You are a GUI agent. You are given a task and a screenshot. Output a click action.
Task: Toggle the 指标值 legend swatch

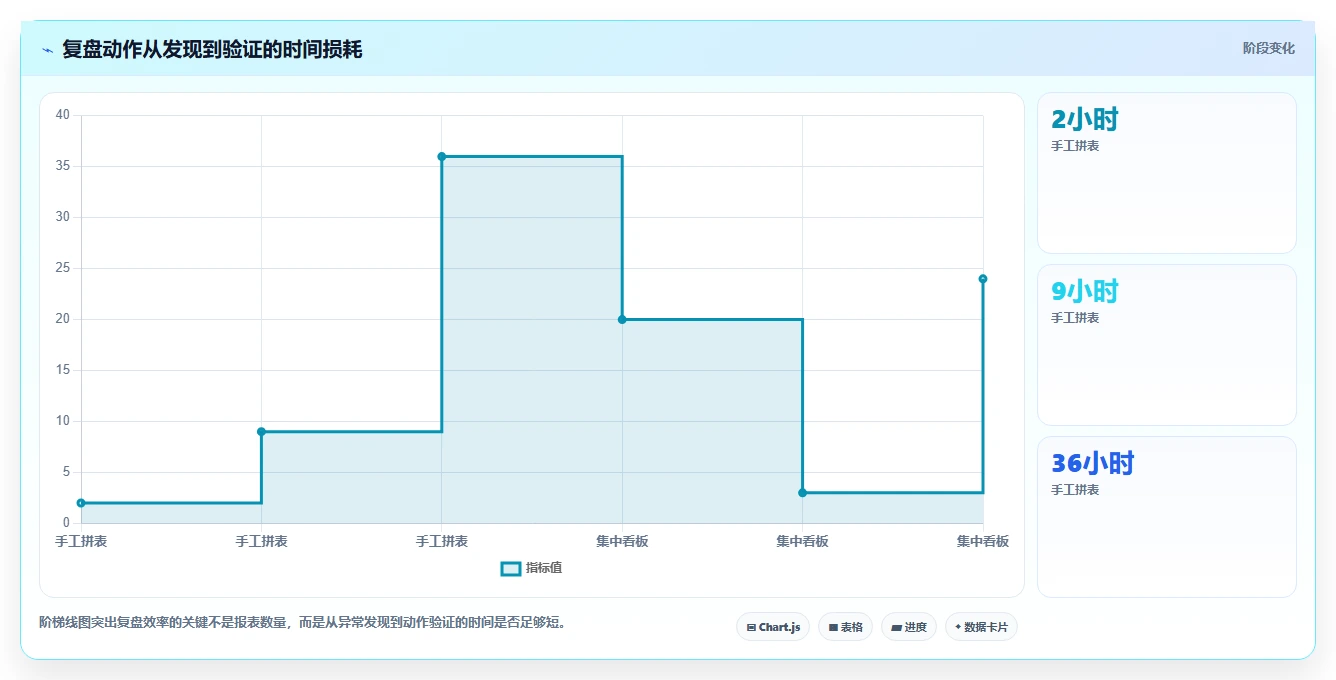510,568
